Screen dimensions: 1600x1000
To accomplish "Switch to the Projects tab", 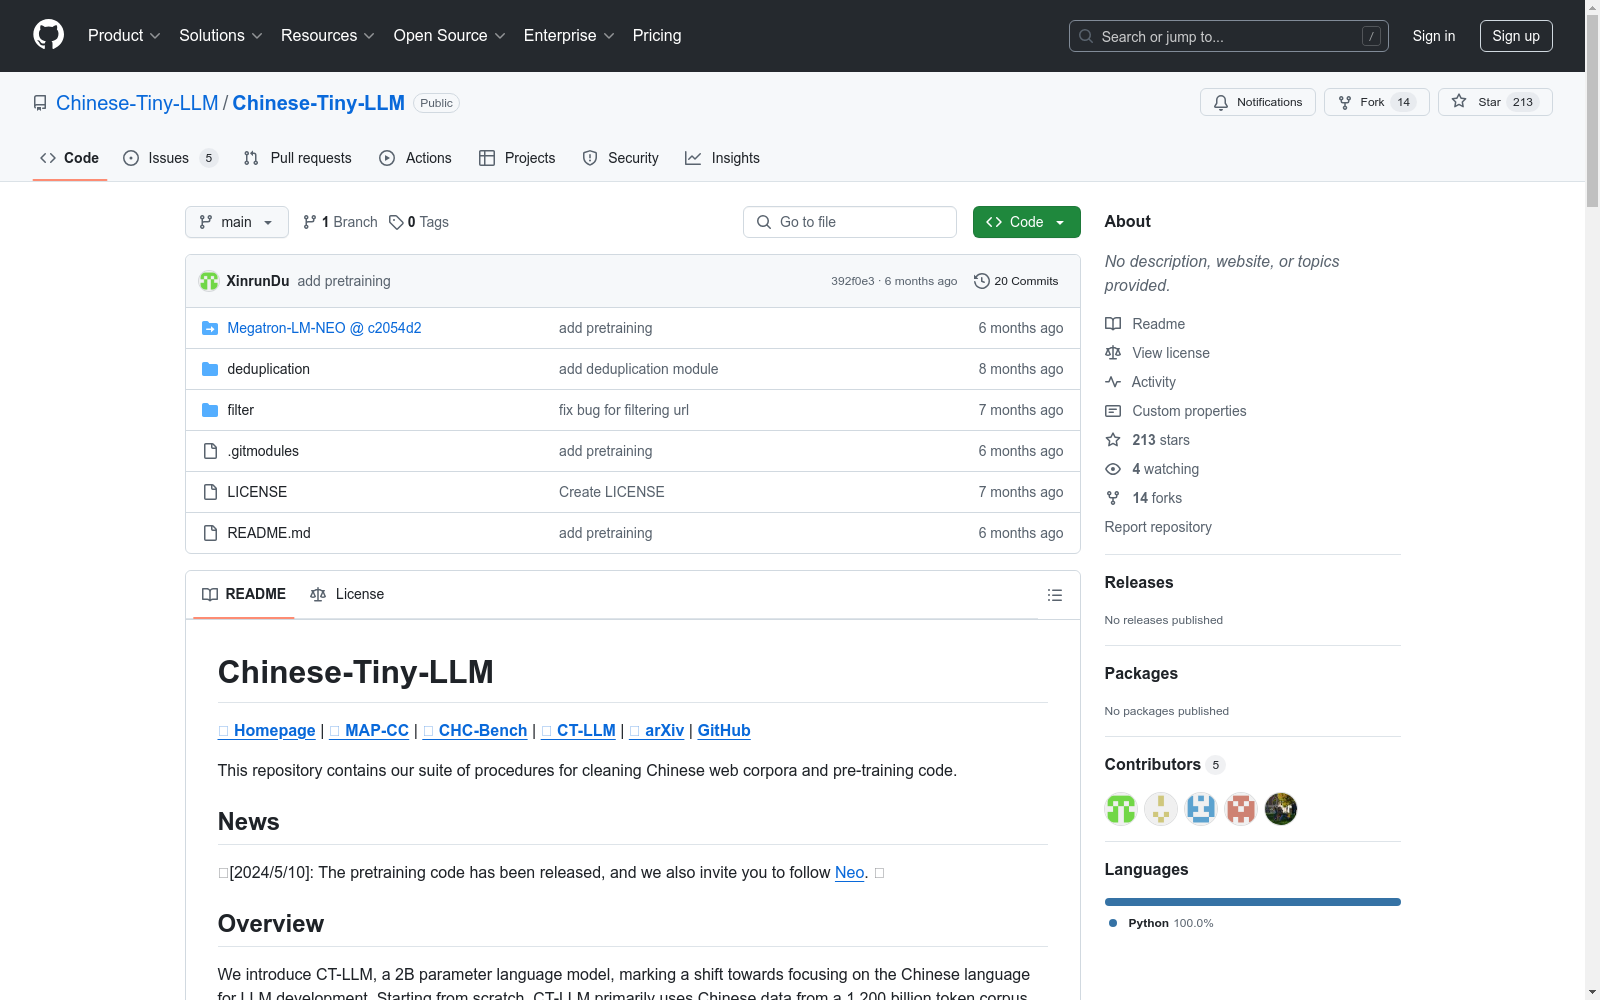I will click(x=517, y=158).
